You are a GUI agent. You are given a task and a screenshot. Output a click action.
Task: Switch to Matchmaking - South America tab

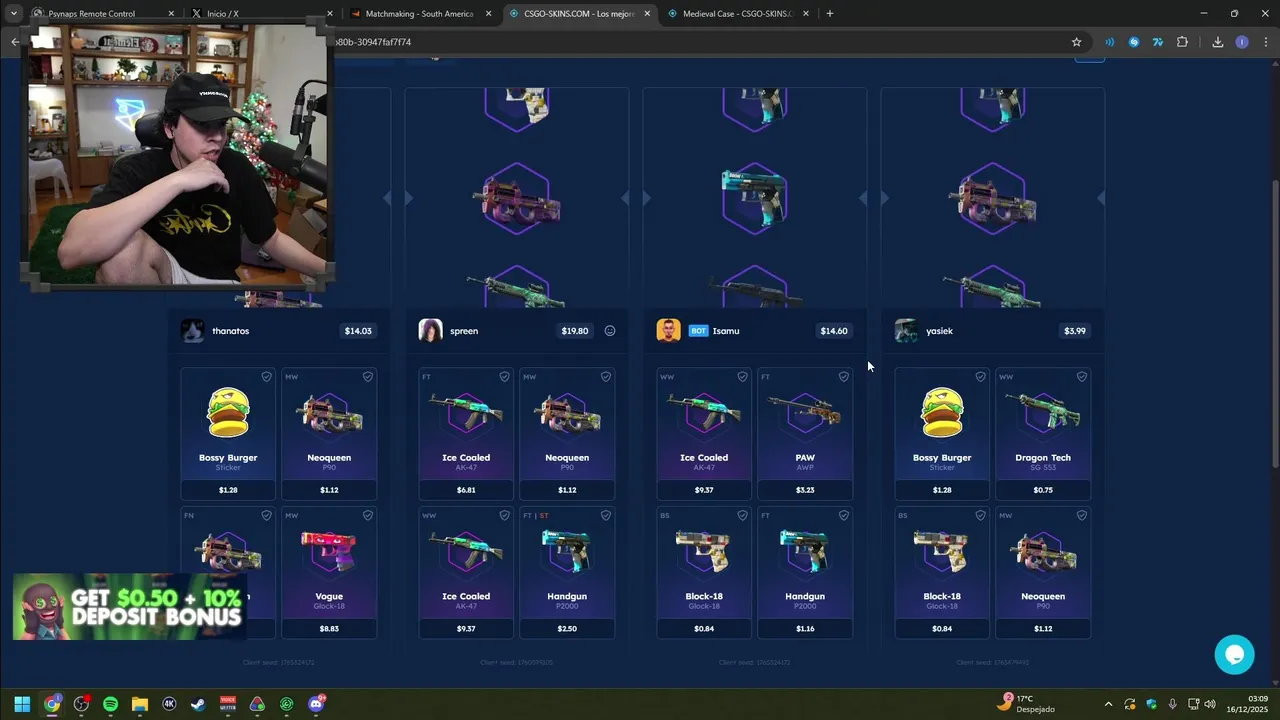[420, 14]
